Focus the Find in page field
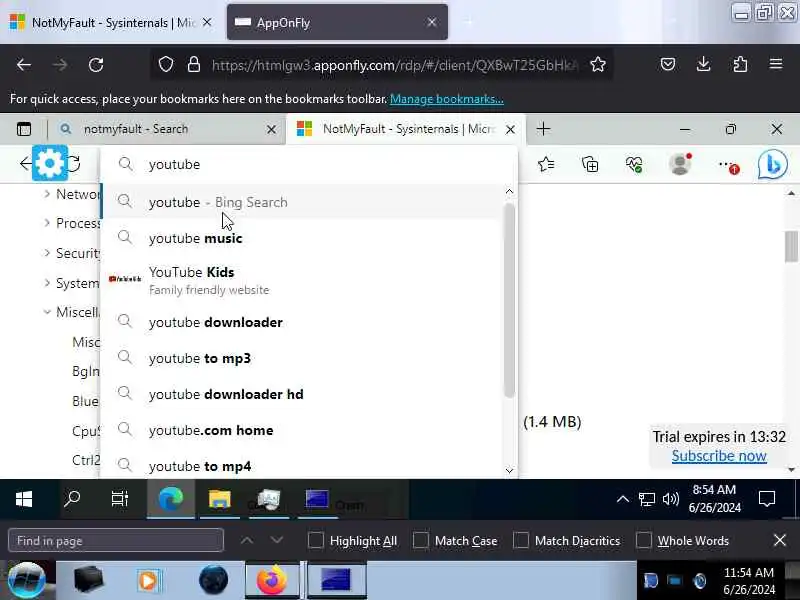The image size is (800, 600). point(116,540)
